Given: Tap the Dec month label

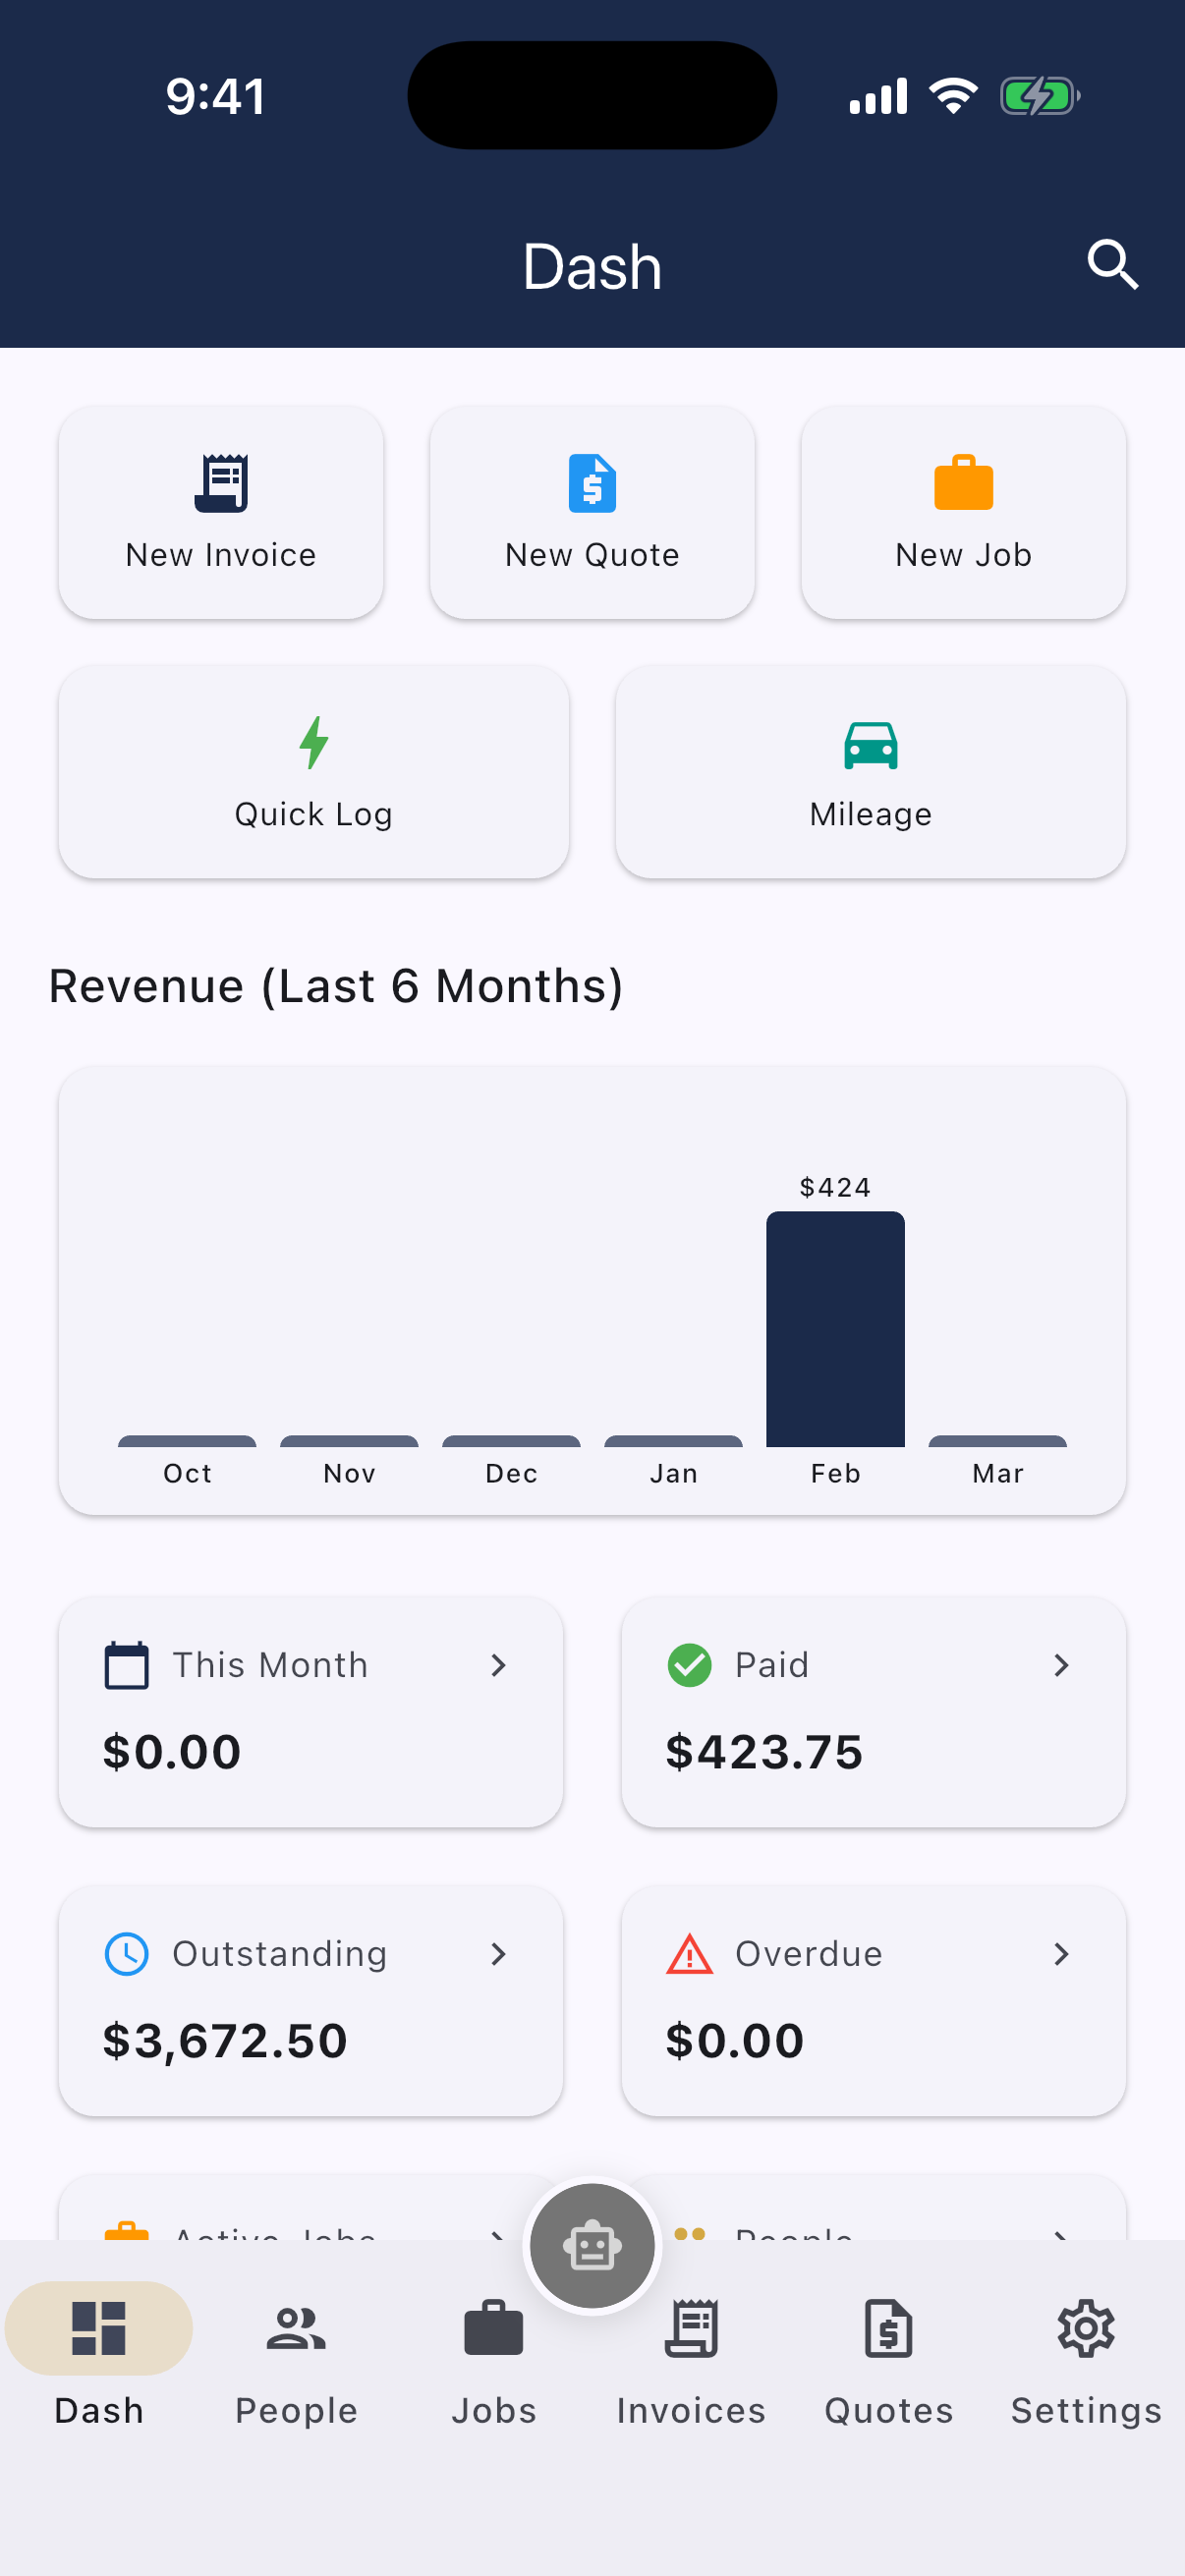Looking at the screenshot, I should 511,1474.
